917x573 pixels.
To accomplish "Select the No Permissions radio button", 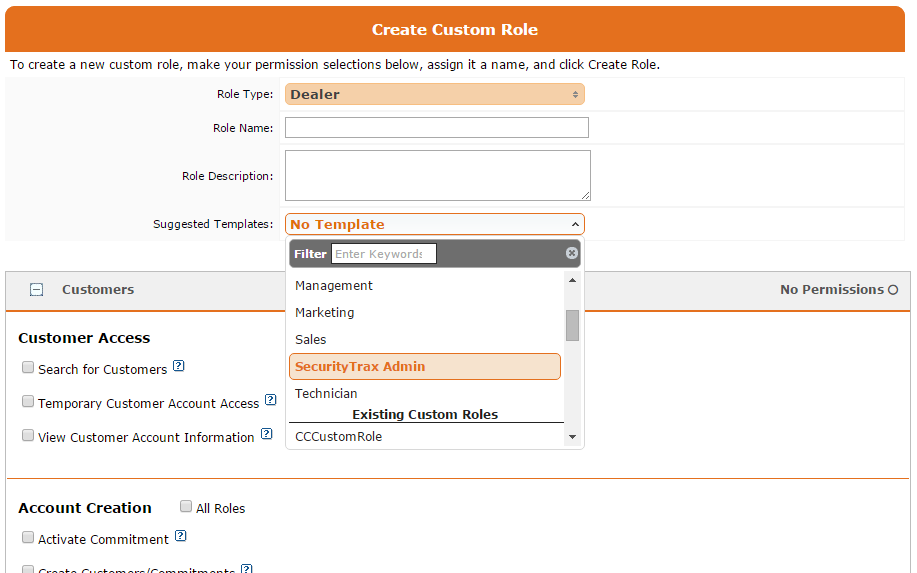I will (x=893, y=290).
